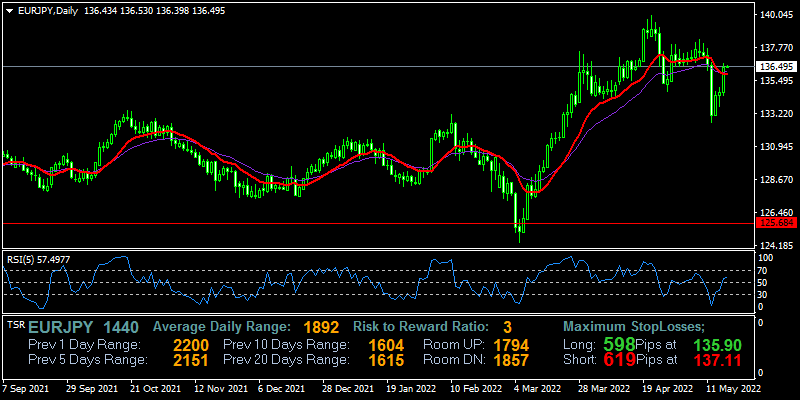The height and width of the screenshot is (400, 800).
Task: Click the RSI scale value 70
Action: pos(764,270)
